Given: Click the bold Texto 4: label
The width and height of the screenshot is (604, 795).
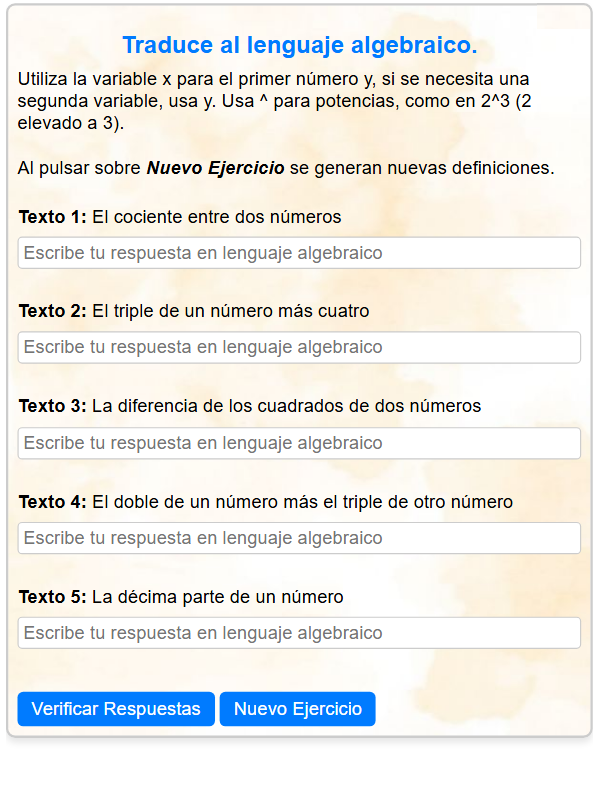Looking at the screenshot, I should (53, 502).
